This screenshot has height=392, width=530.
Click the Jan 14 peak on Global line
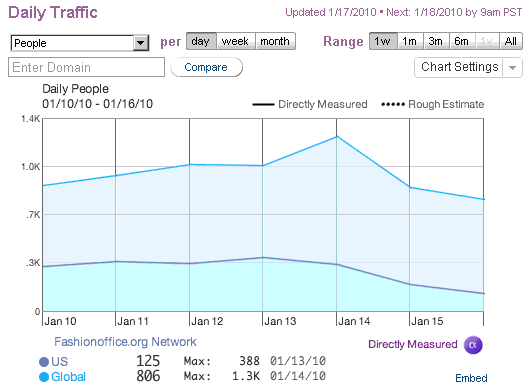(x=336, y=137)
